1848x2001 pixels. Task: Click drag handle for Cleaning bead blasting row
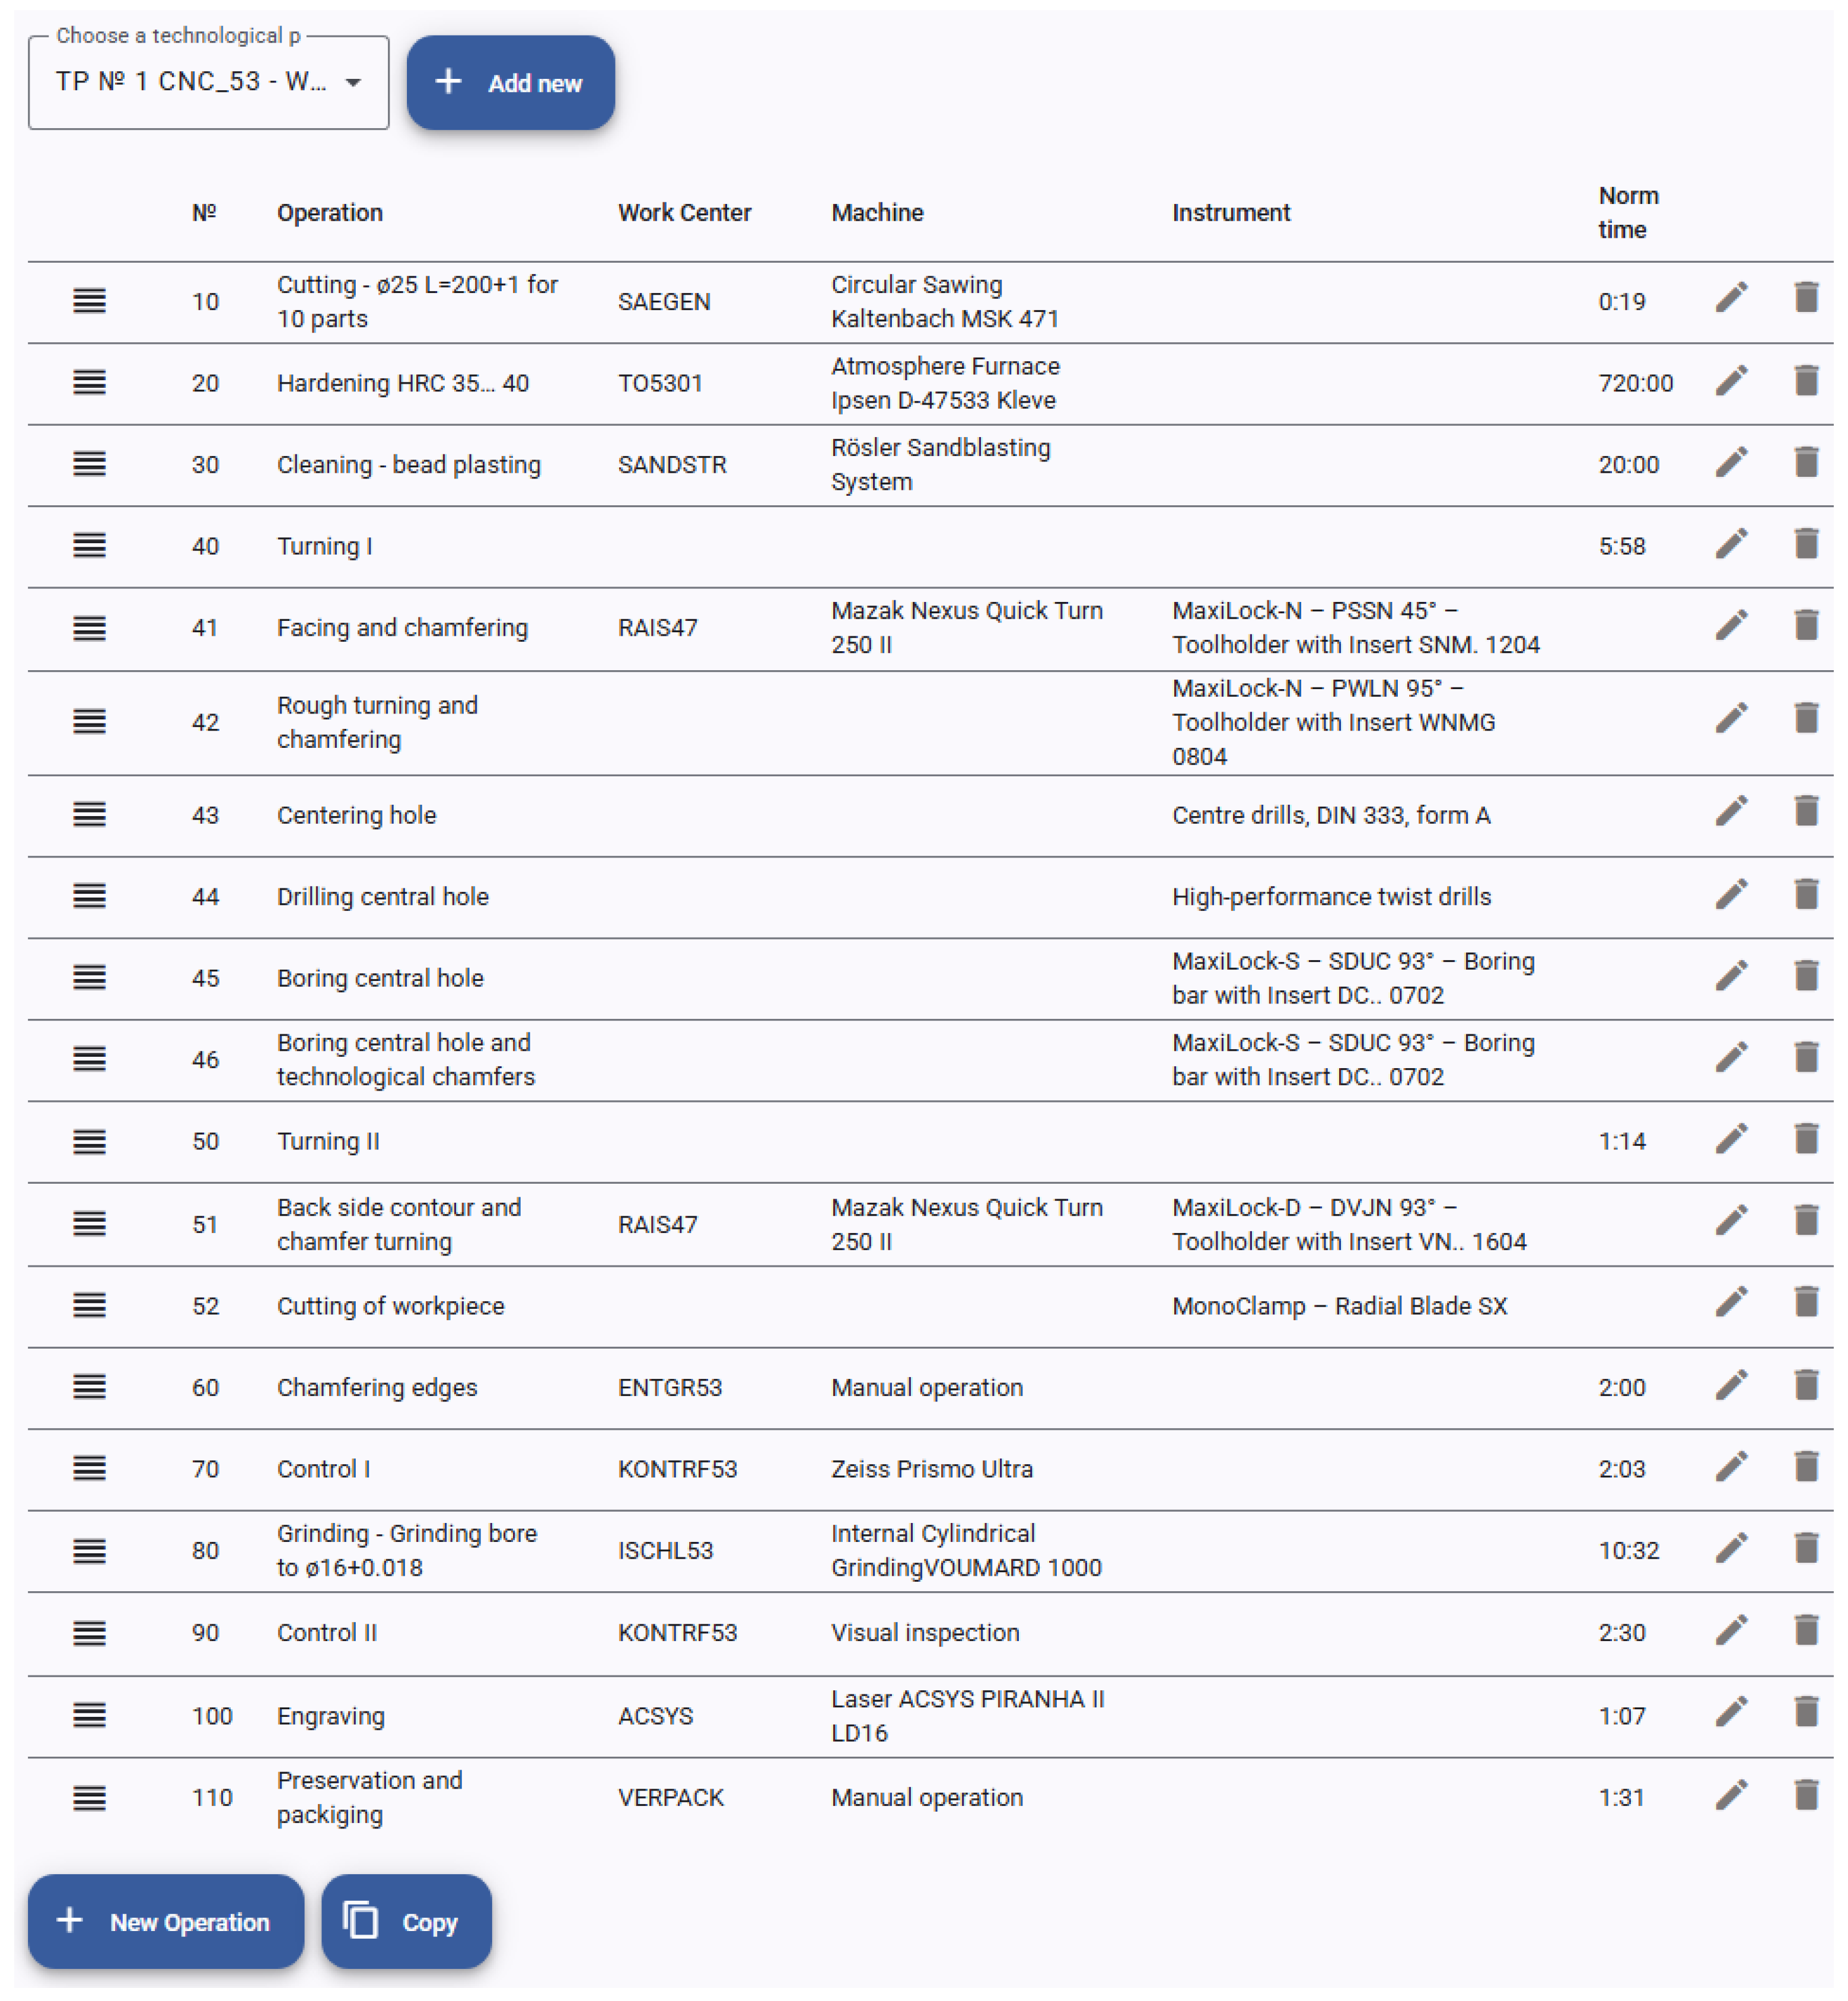[x=89, y=464]
